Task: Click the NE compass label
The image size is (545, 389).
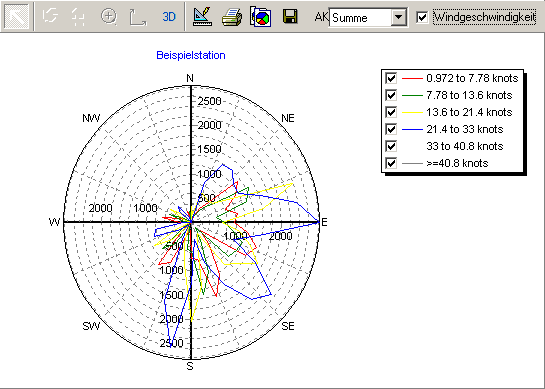Action: pyautogui.click(x=288, y=118)
